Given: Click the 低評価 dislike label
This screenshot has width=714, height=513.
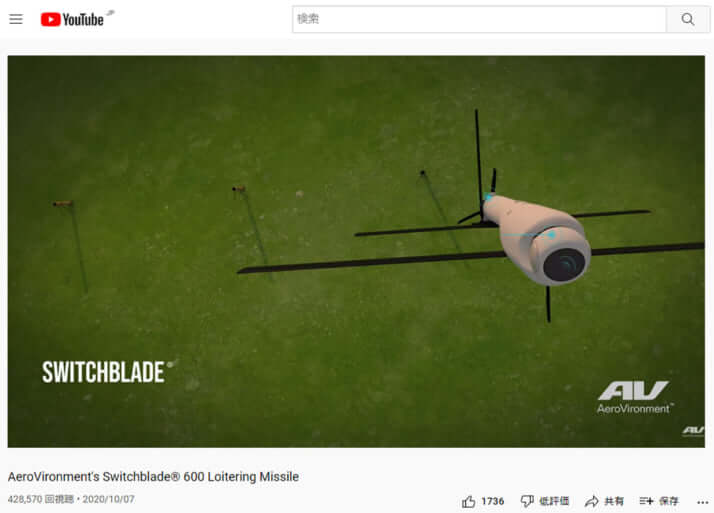Looking at the screenshot, I should click(554, 502).
